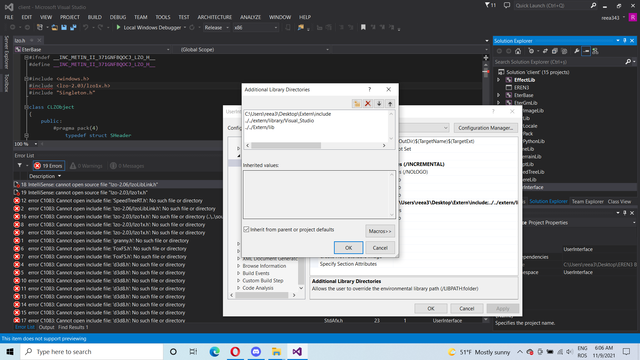This screenshot has height=360, width=640.
Task: Move the selected directory line up
Action: (x=390, y=104)
